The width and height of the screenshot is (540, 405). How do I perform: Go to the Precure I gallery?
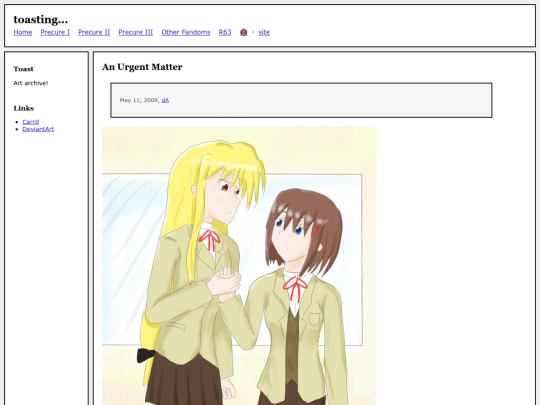point(55,32)
